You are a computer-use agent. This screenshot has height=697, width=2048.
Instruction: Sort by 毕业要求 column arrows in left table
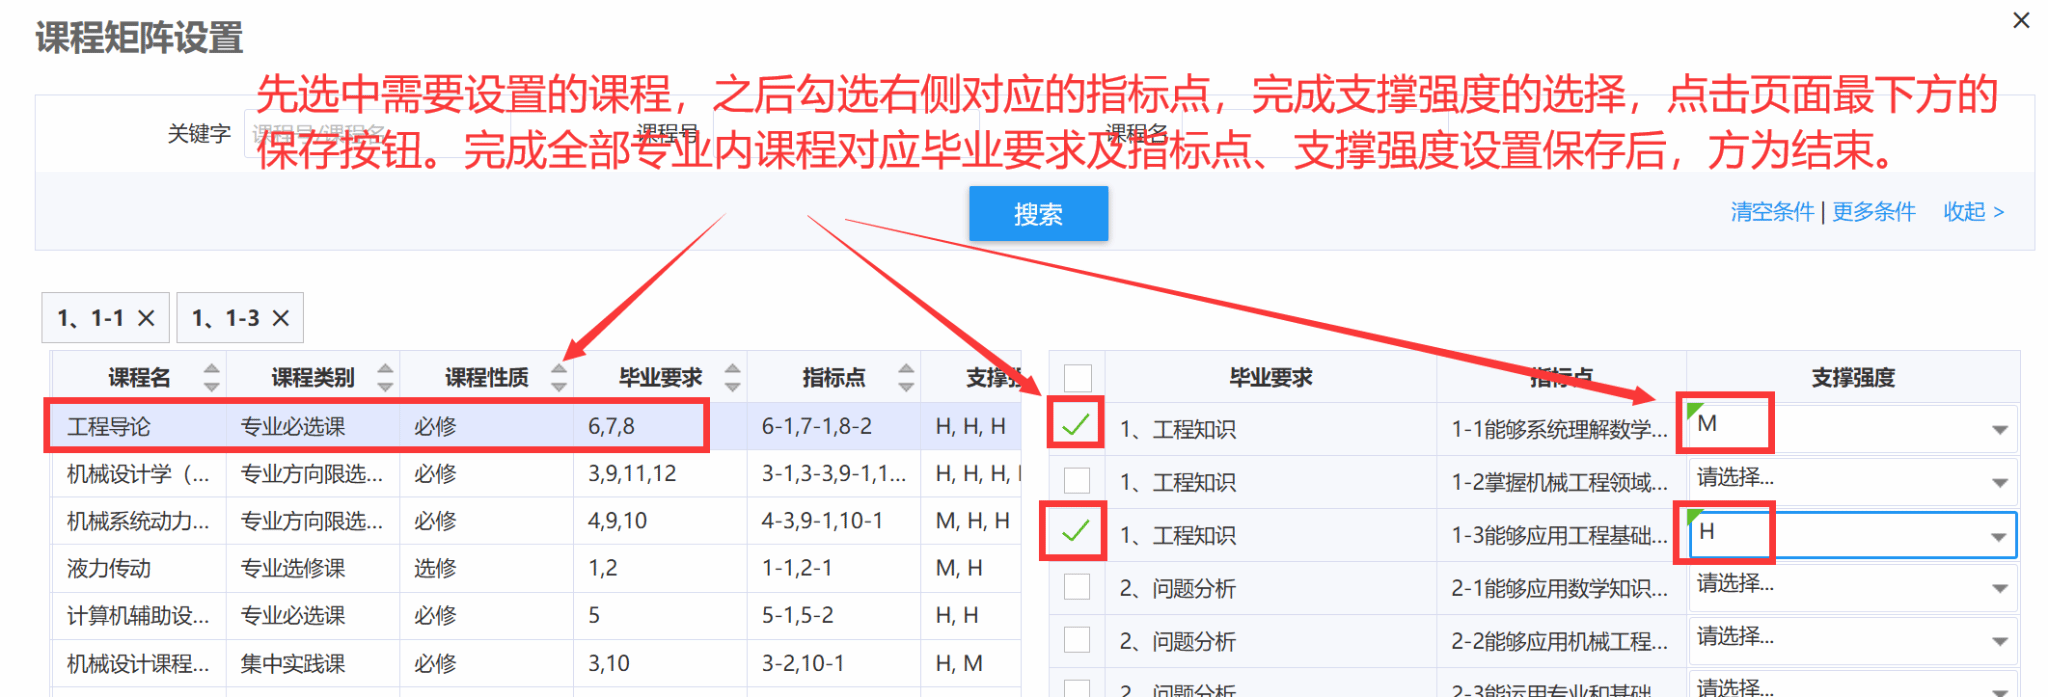click(x=733, y=377)
